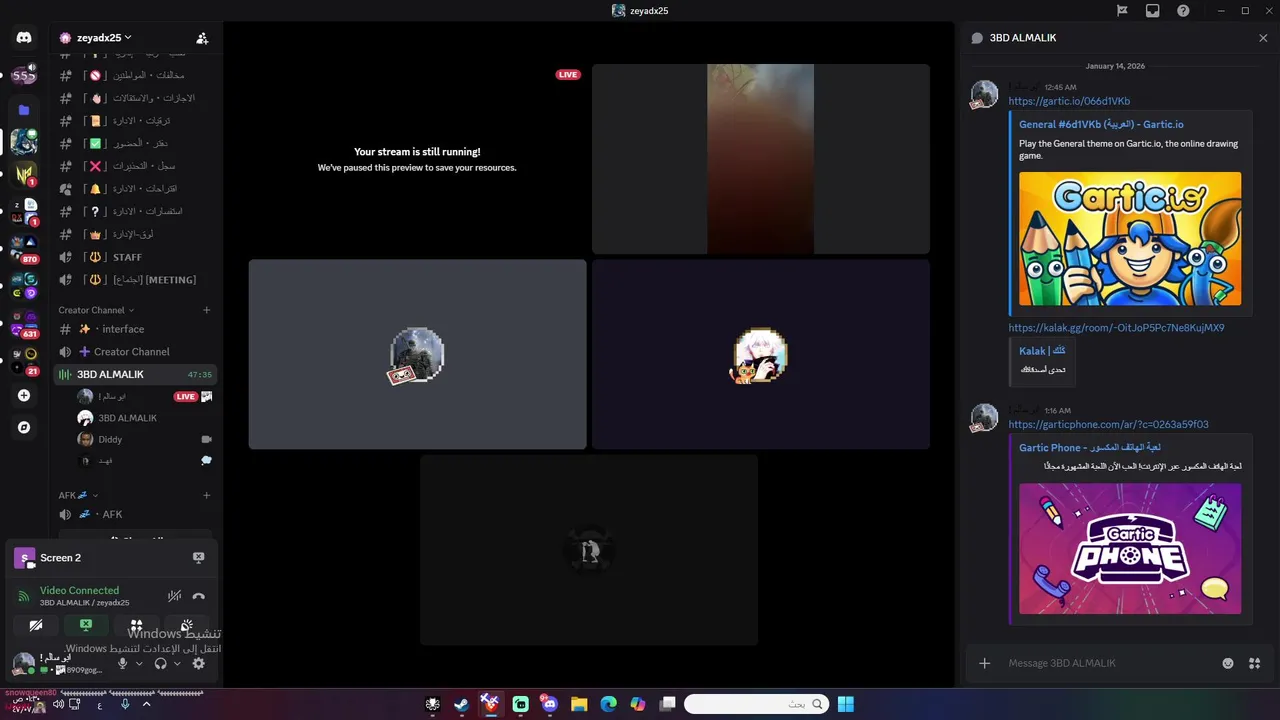
Task: Open the Gartic.io preview image
Action: [1130, 238]
